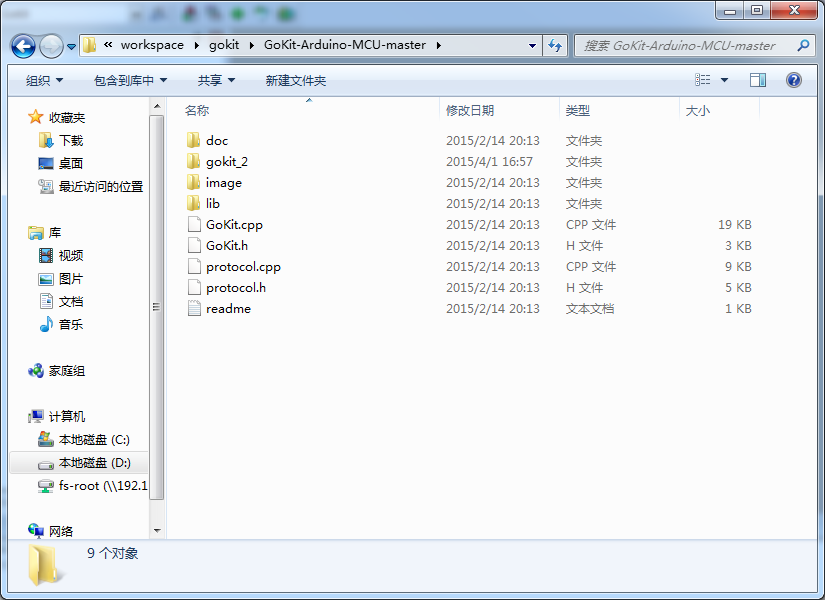Image resolution: width=825 pixels, height=600 pixels.
Task: Click navigation pane scrollbar down arrow
Action: pos(157,531)
